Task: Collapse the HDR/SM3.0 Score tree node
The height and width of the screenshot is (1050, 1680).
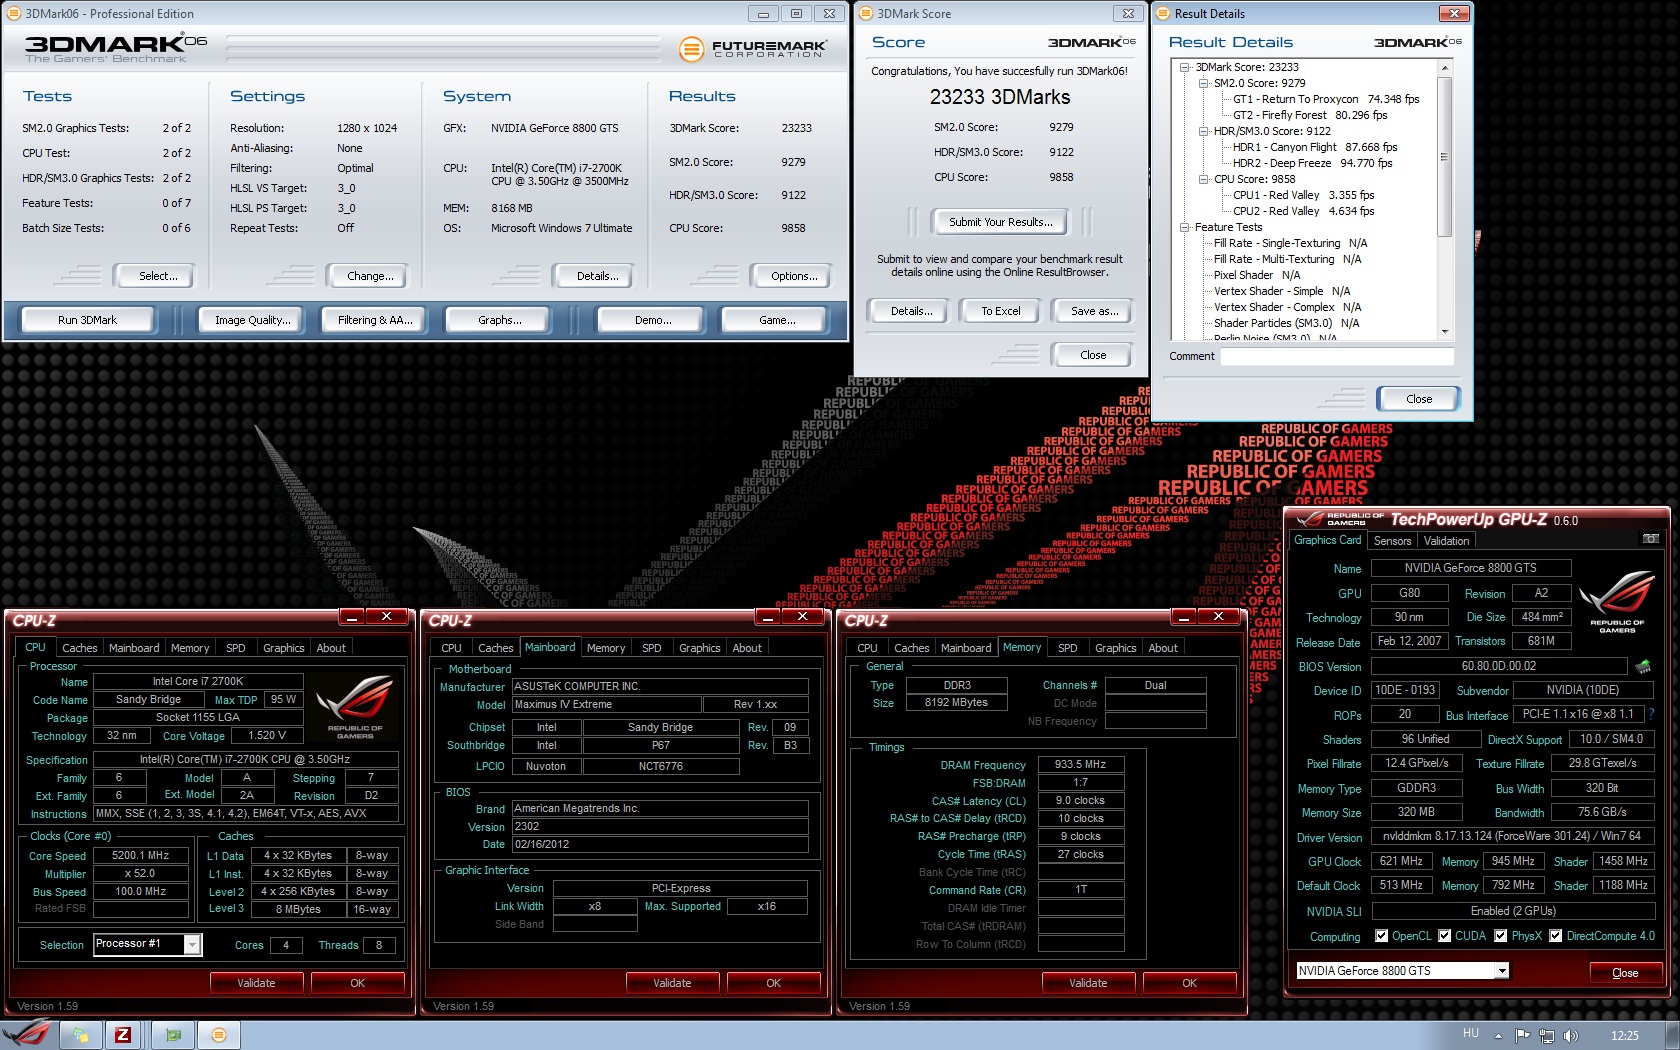Action: 1204,132
